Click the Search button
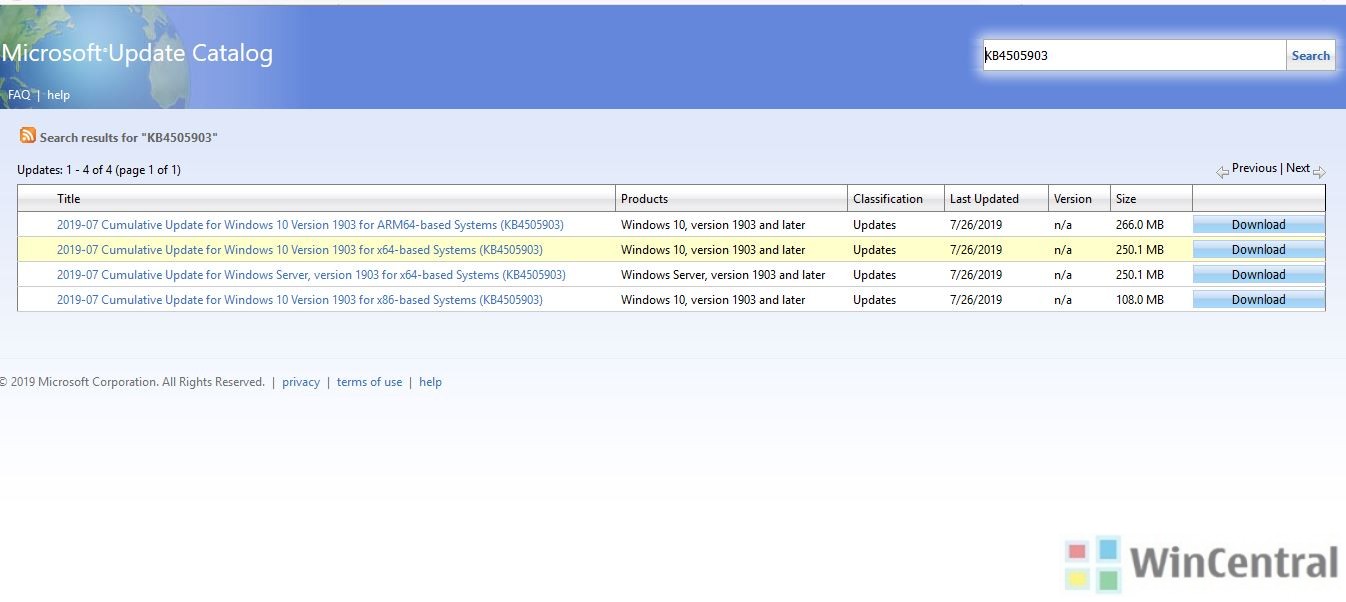The height and width of the screenshot is (602, 1346). click(x=1310, y=56)
